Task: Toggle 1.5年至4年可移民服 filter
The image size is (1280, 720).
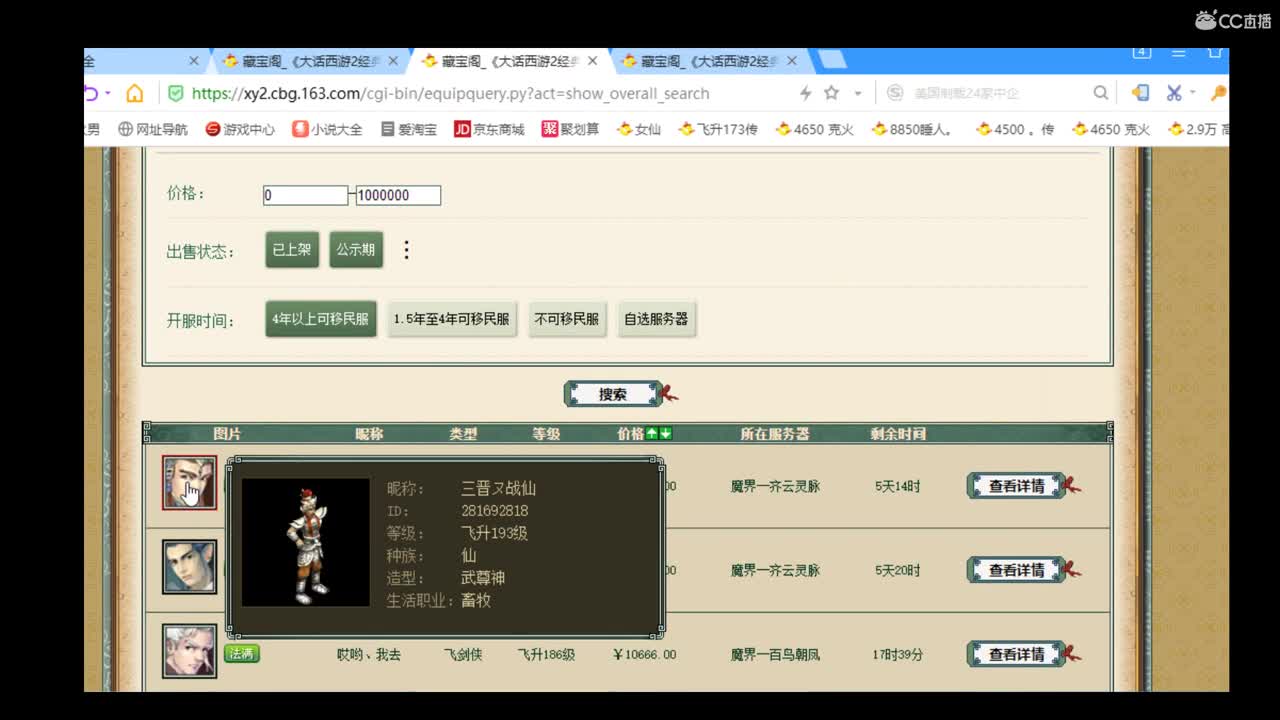Action: coord(452,319)
